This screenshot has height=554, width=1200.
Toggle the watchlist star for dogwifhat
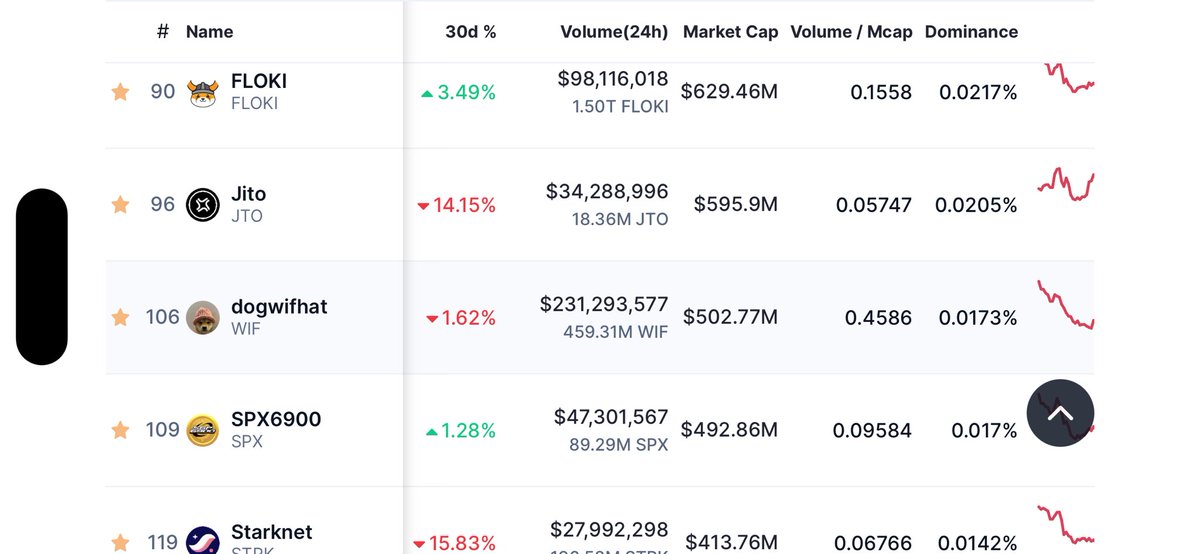click(120, 317)
